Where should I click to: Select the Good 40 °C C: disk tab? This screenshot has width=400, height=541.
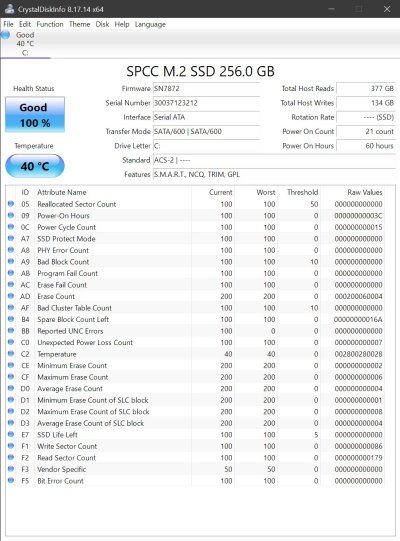[25, 44]
